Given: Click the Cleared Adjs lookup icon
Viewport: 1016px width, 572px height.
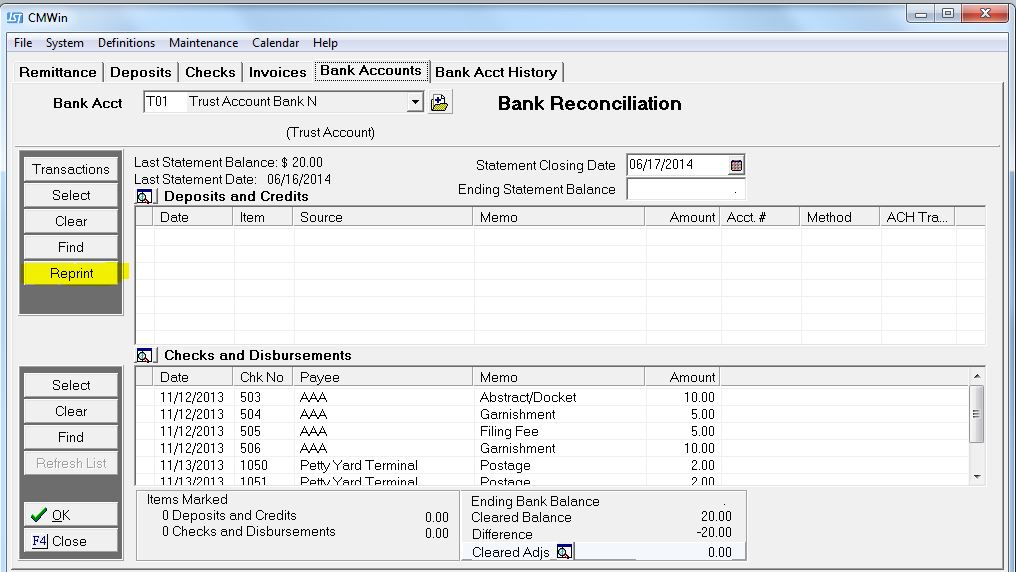Looking at the screenshot, I should [x=564, y=552].
